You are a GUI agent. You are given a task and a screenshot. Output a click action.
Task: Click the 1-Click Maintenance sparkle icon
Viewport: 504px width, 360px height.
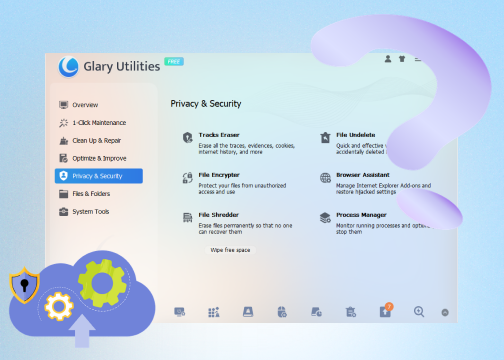point(63,123)
